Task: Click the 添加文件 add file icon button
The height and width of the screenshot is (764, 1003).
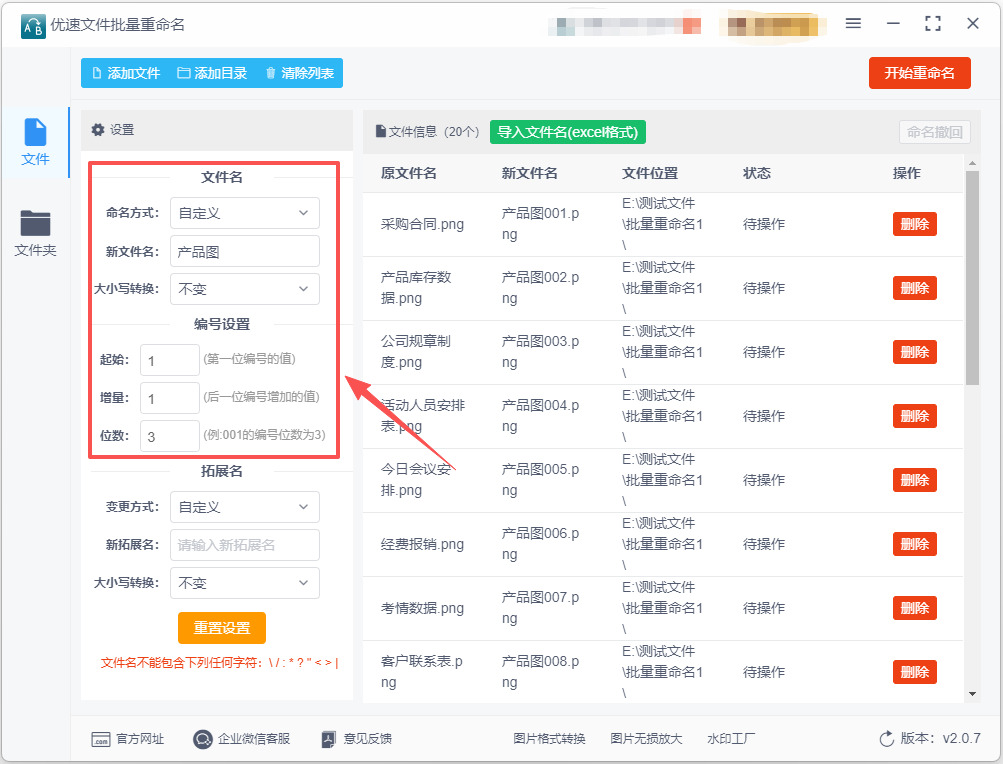Action: (x=125, y=73)
